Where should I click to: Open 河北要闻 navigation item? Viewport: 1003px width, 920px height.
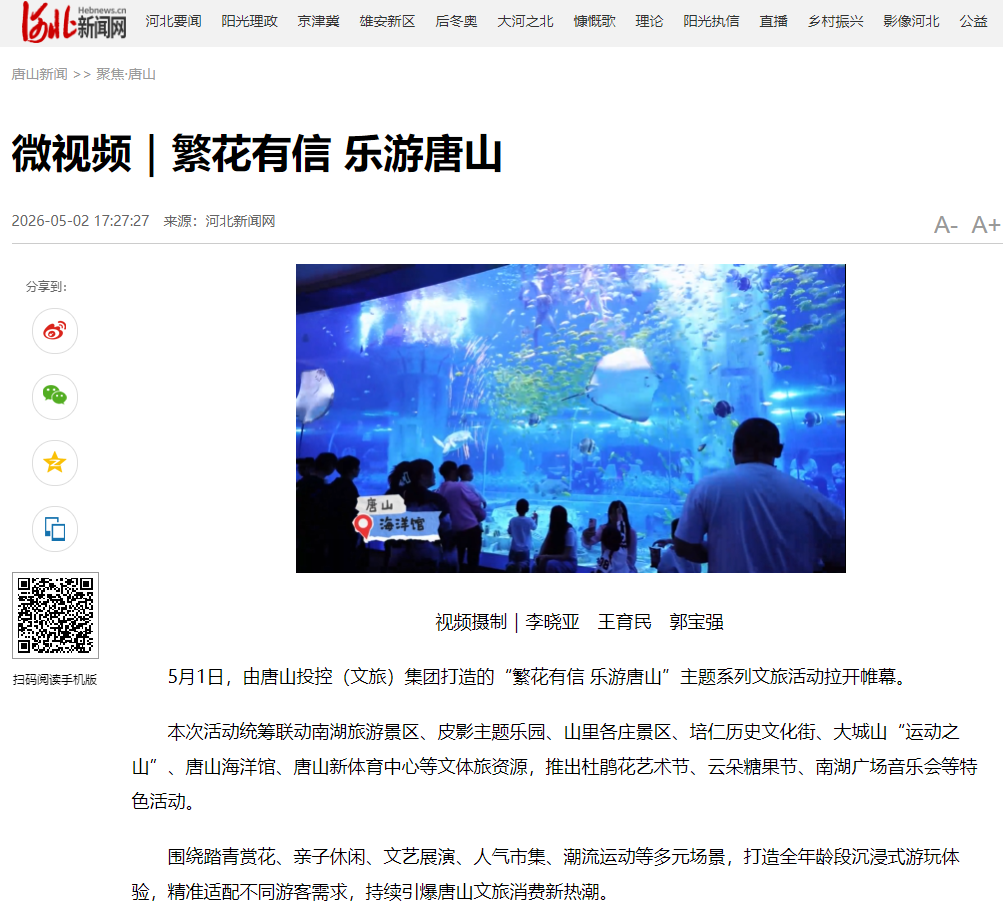tap(173, 22)
